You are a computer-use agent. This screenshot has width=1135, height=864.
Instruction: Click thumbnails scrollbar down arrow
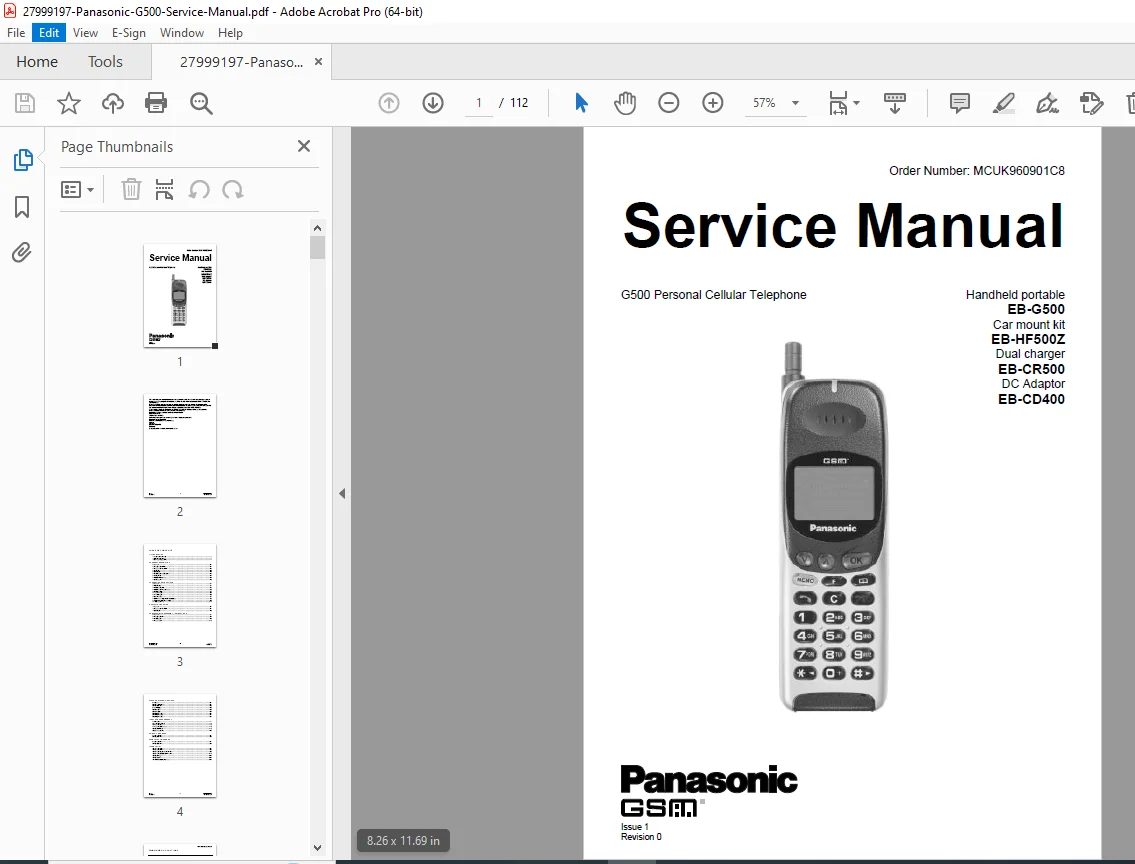[317, 847]
